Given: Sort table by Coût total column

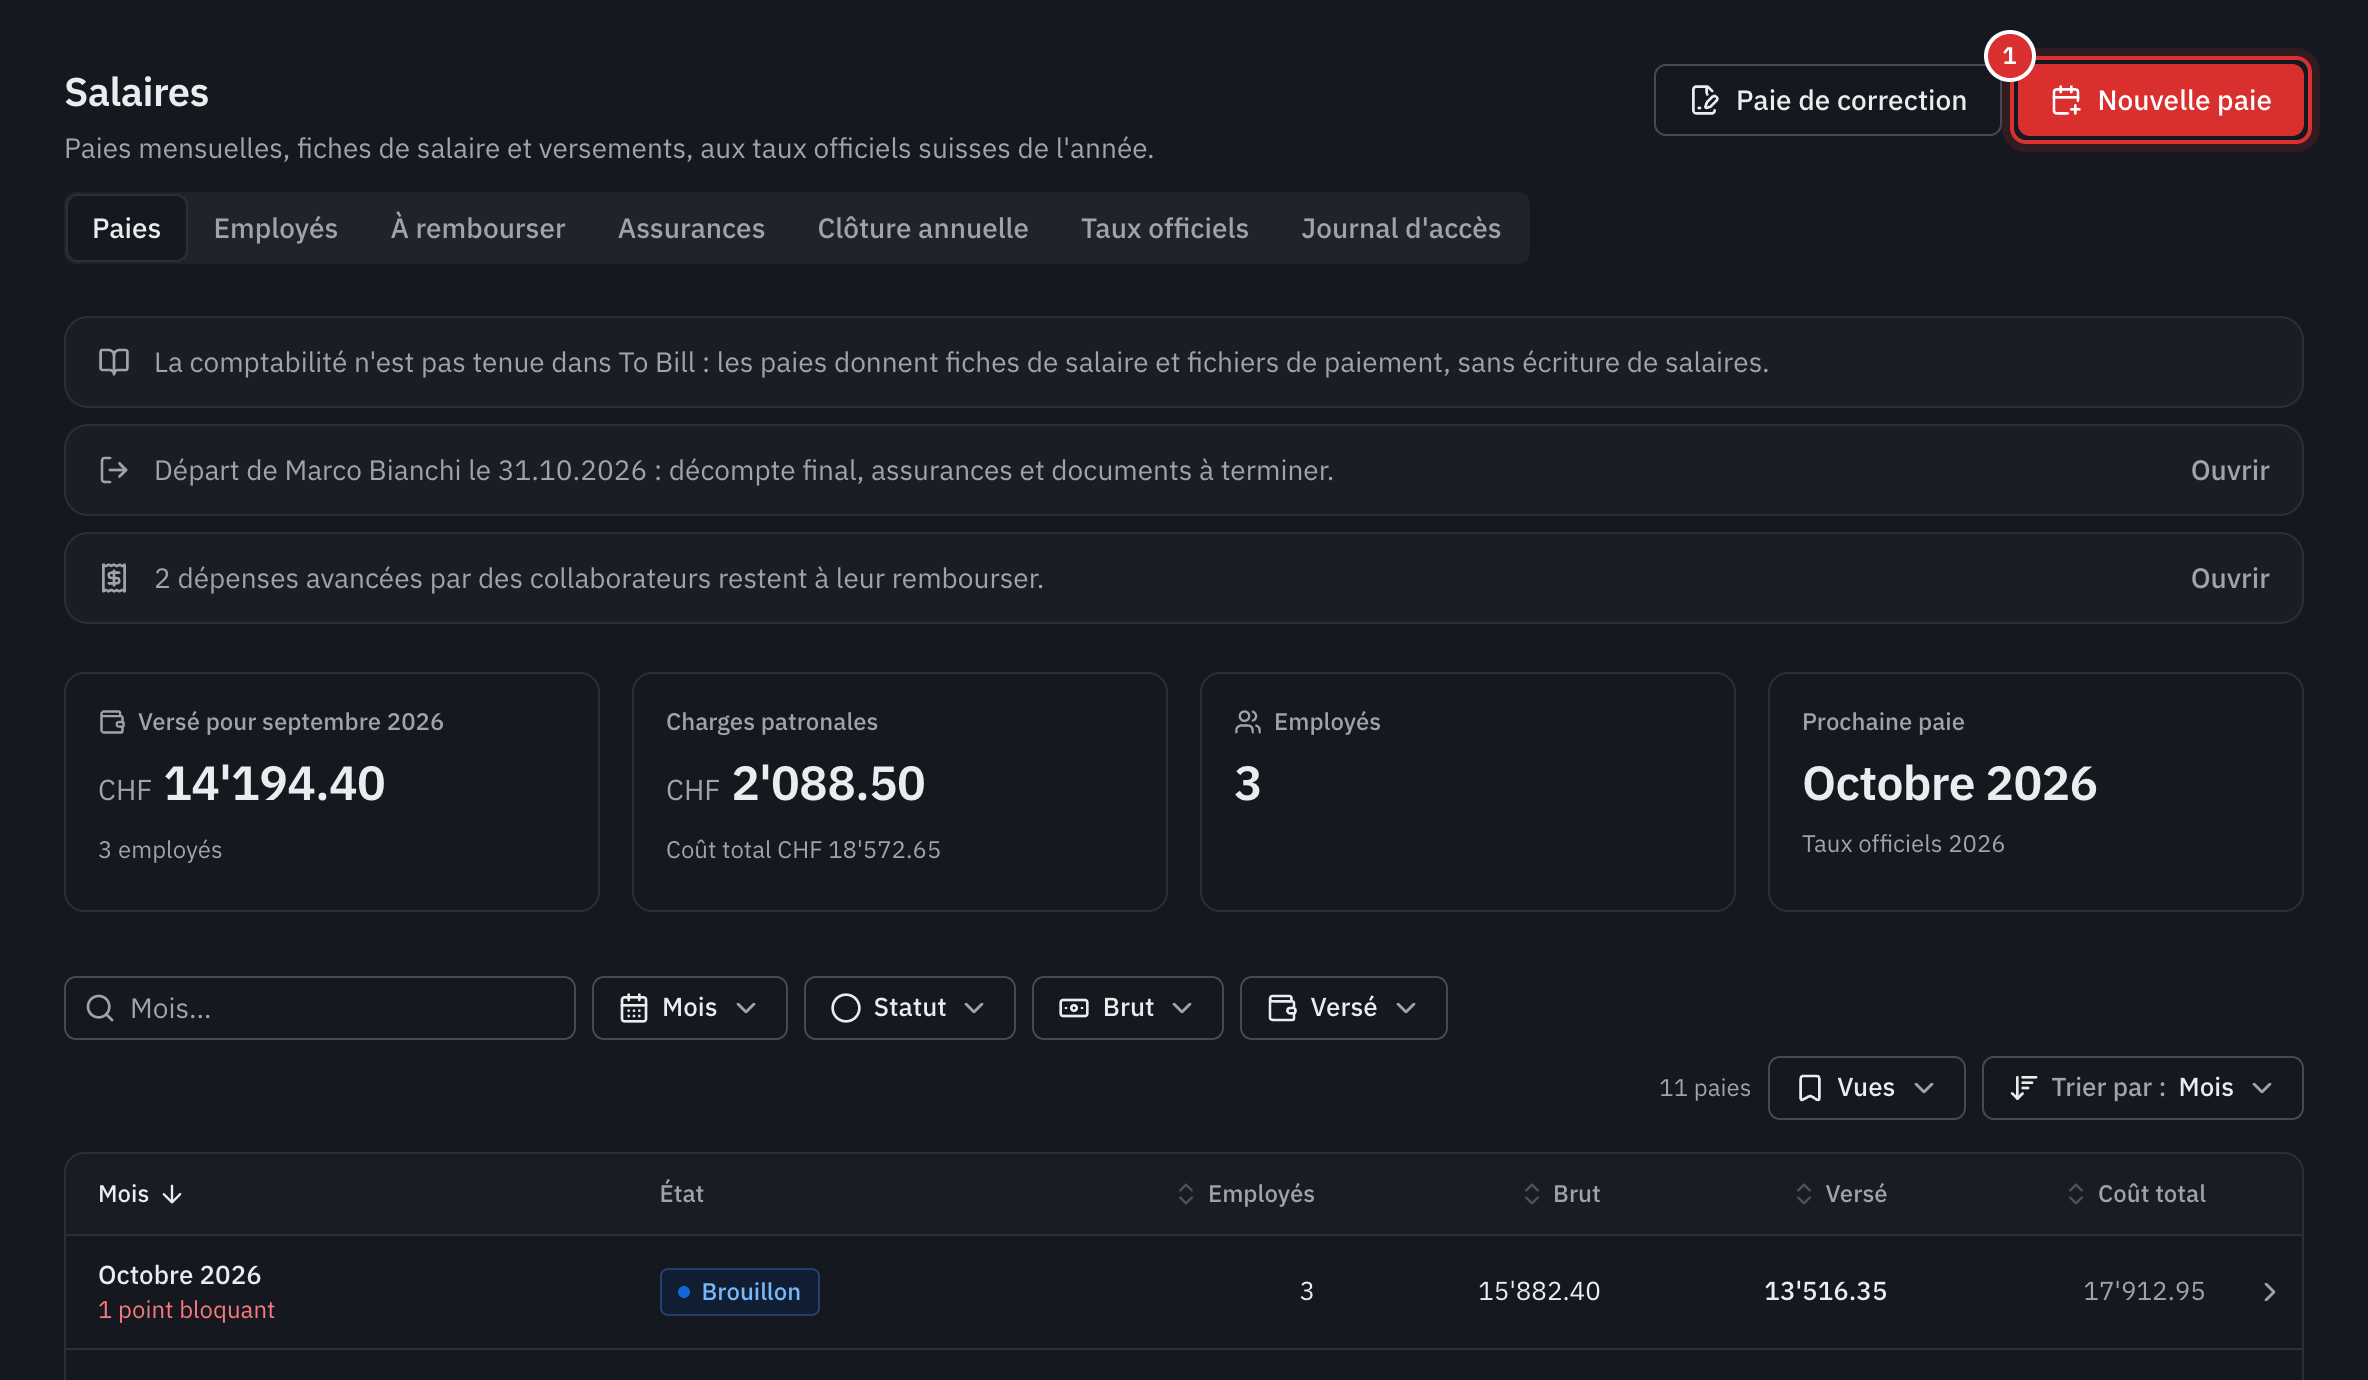Looking at the screenshot, I should click(2136, 1194).
